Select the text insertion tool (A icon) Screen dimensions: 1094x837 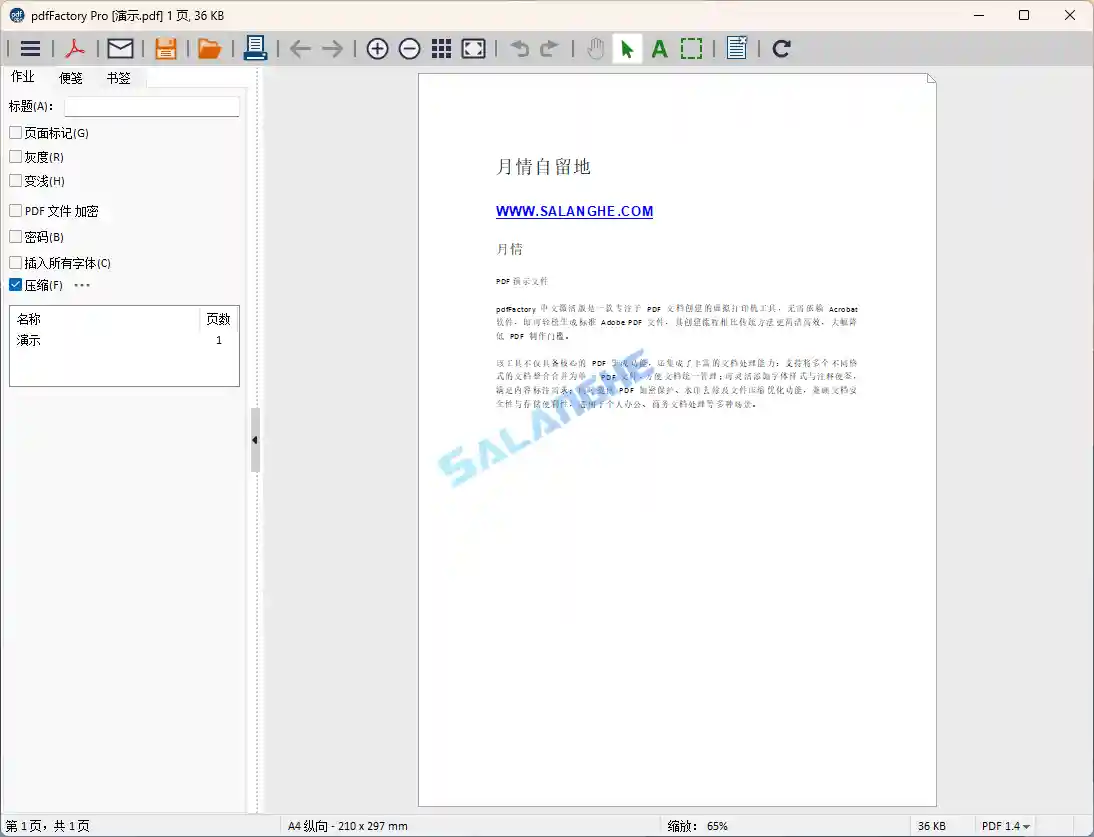point(659,47)
